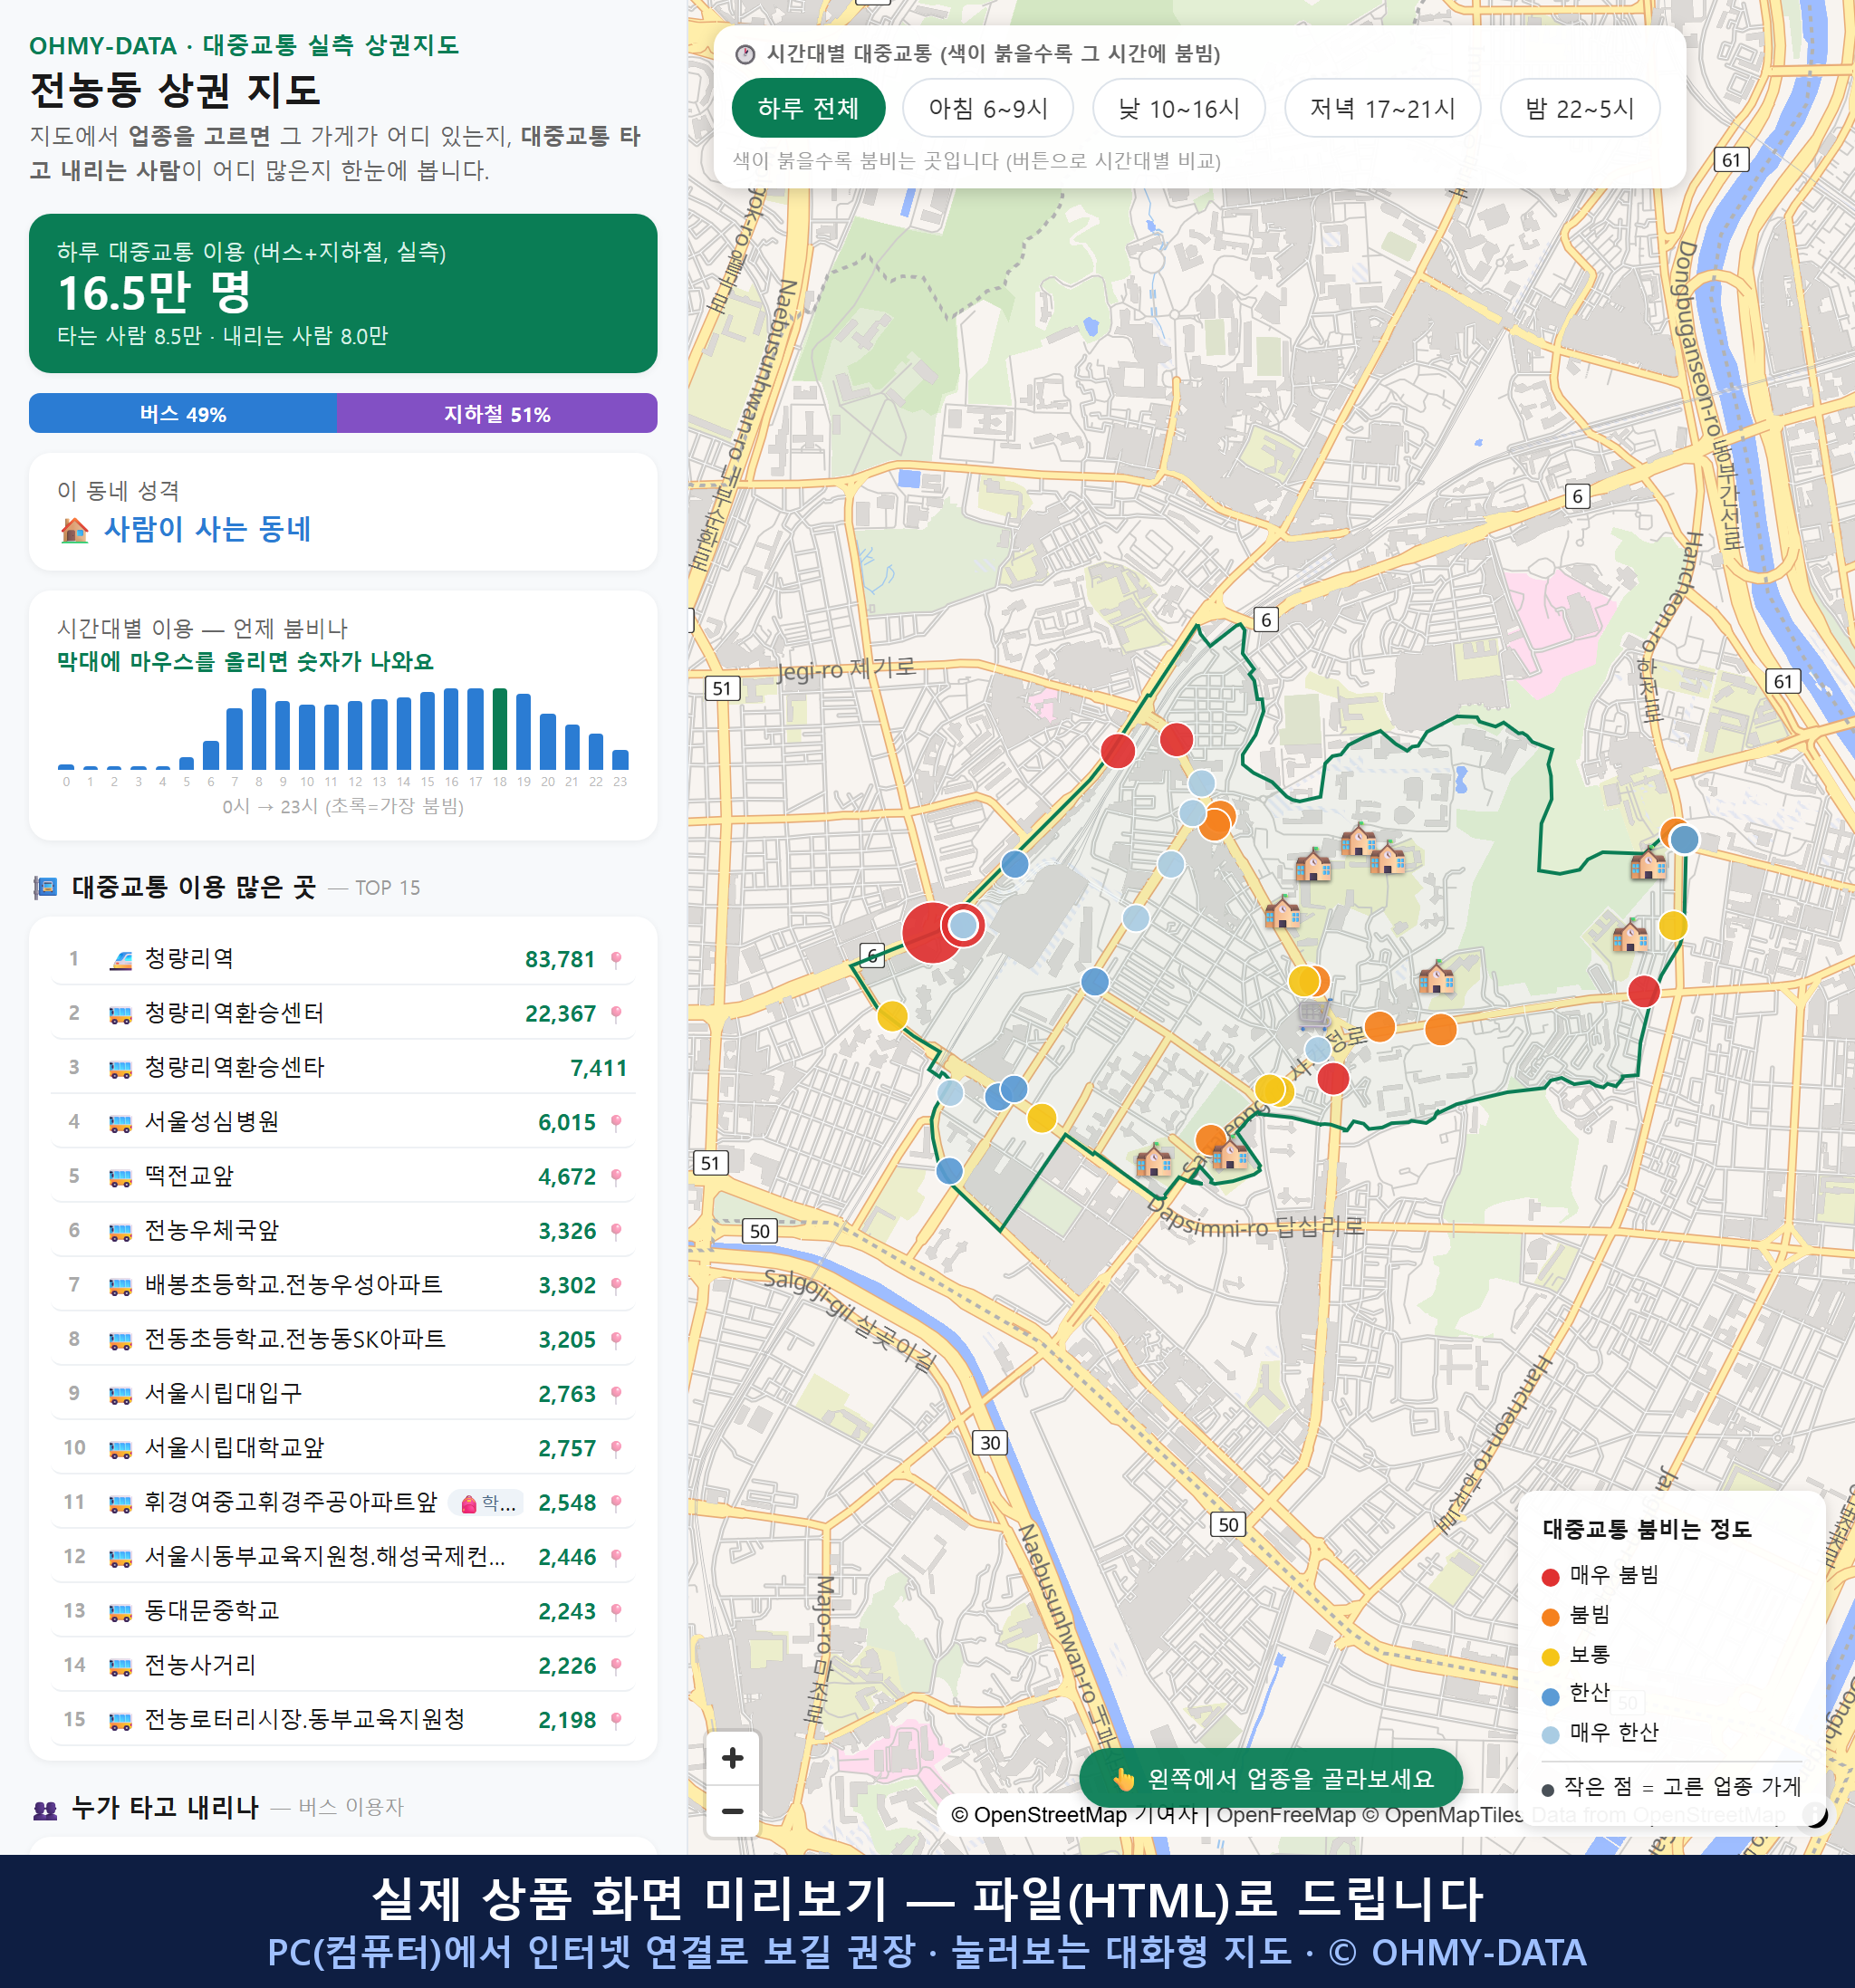The width and height of the screenshot is (1855, 1988).
Task: Click the green 18시 peak bar in chart
Action: click(x=500, y=728)
